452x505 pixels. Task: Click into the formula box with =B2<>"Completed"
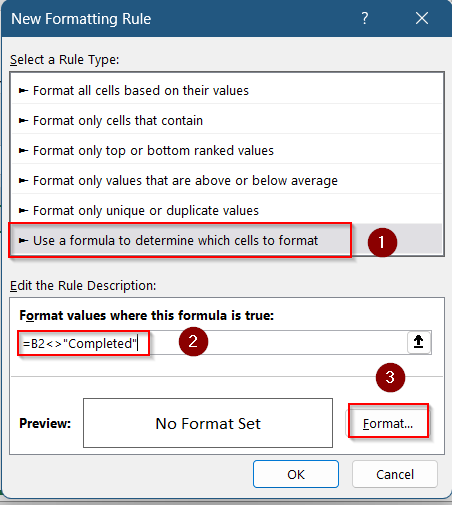(x=212, y=343)
